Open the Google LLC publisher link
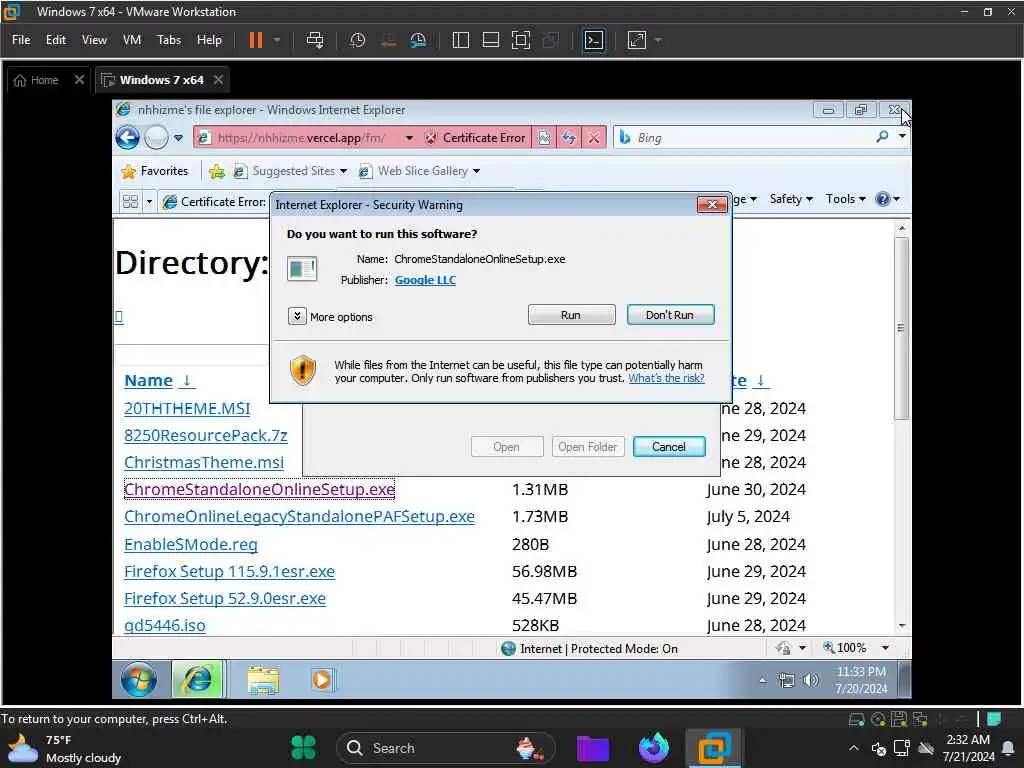Image resolution: width=1024 pixels, height=768 pixels. point(425,280)
